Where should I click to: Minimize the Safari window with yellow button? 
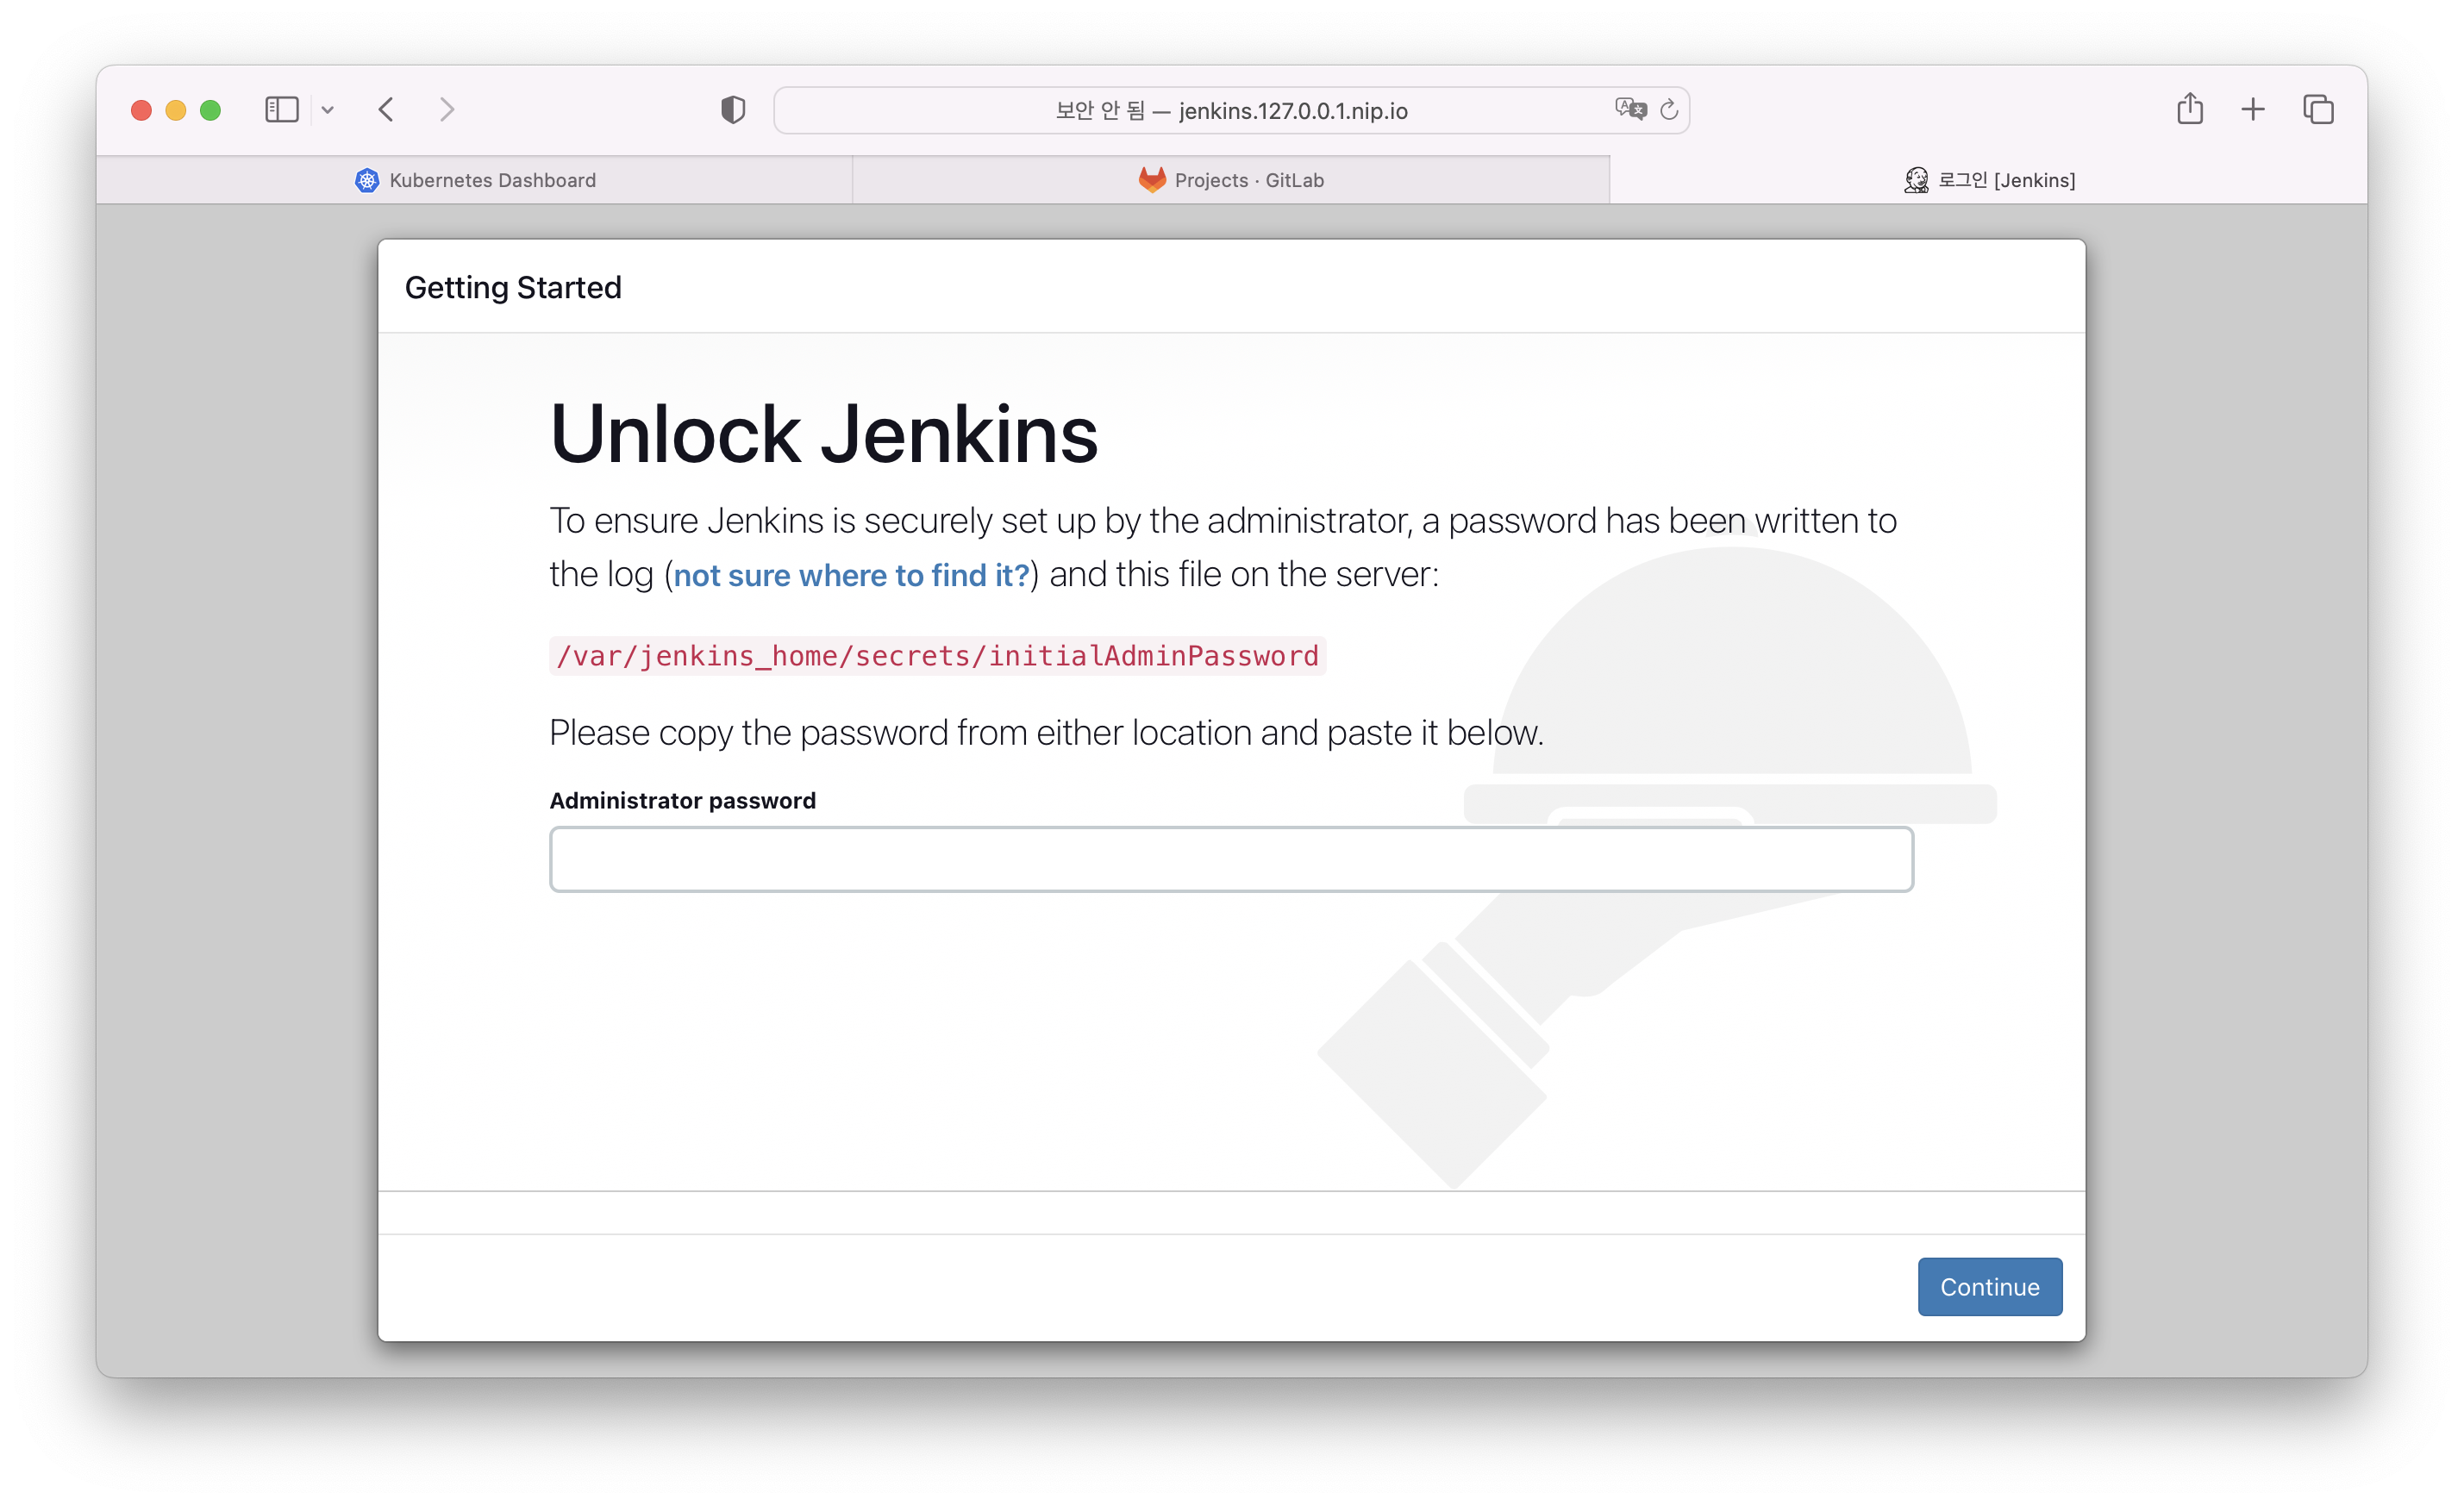[x=176, y=110]
